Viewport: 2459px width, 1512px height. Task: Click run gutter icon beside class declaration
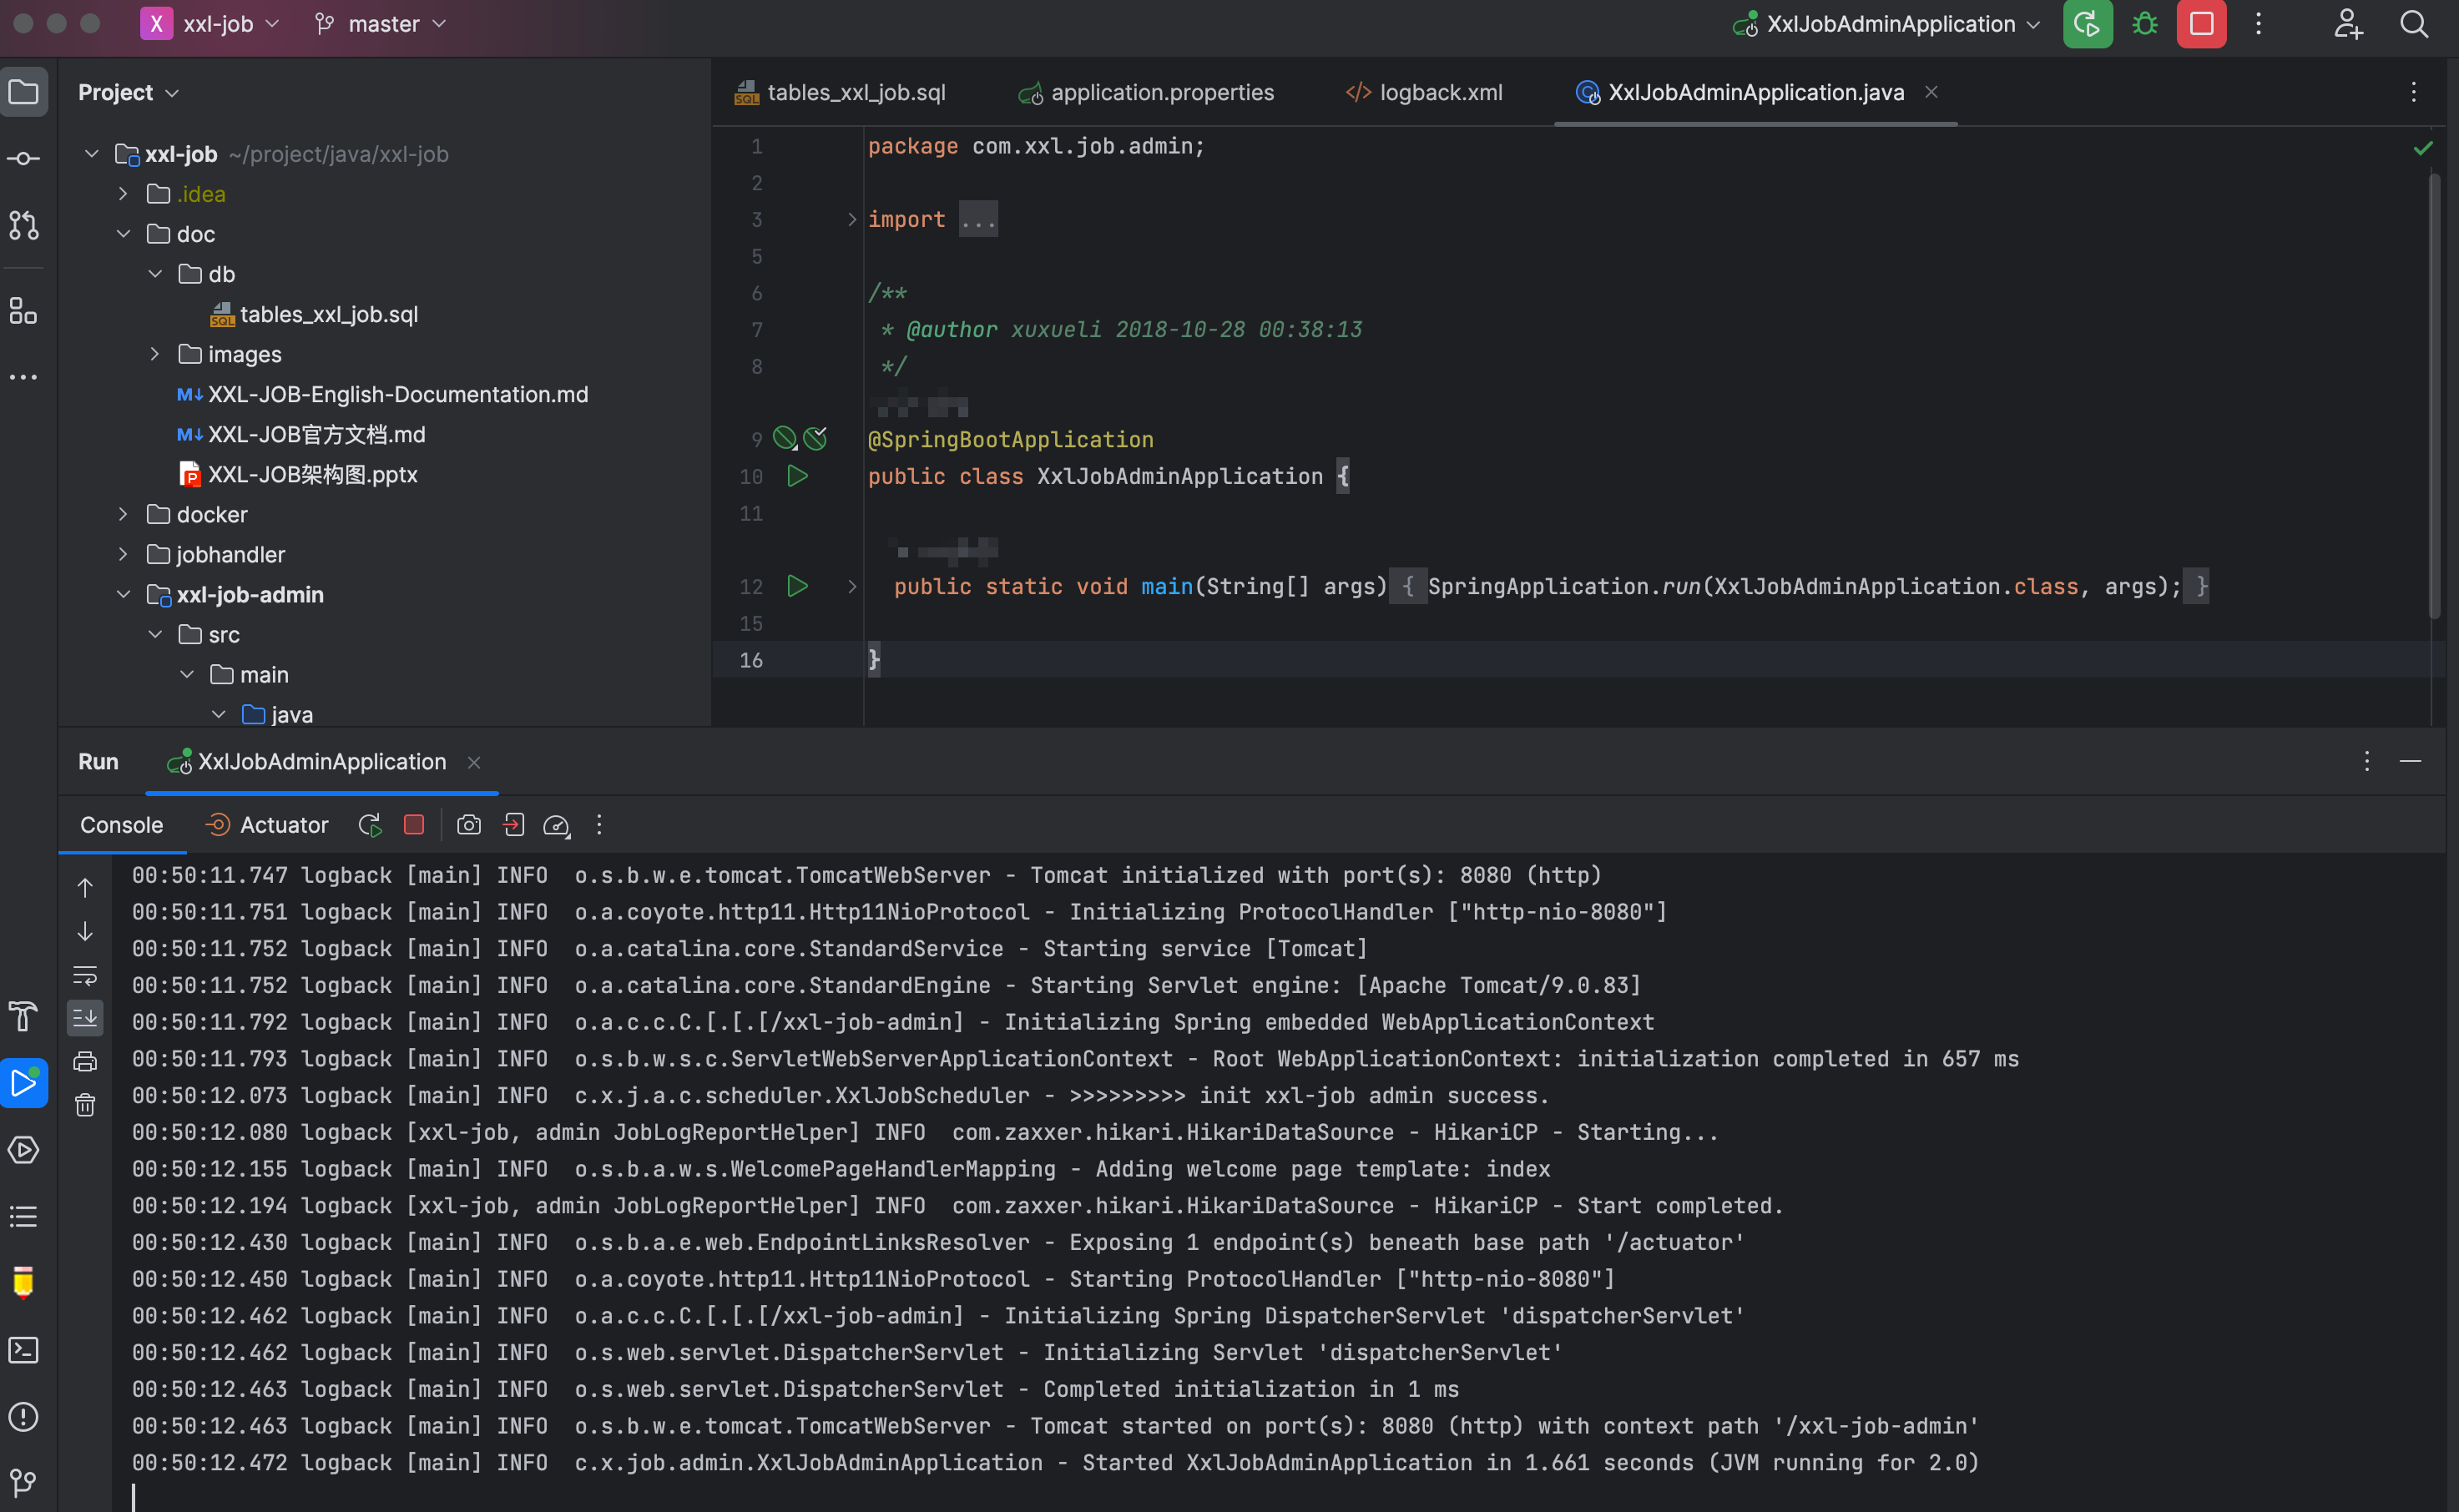tap(797, 476)
